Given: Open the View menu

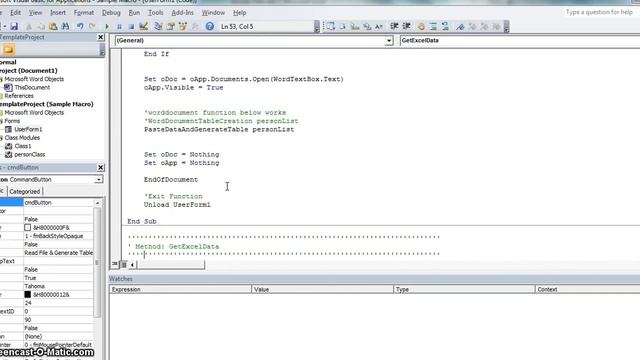Looking at the screenshot, I should click(x=35, y=13).
